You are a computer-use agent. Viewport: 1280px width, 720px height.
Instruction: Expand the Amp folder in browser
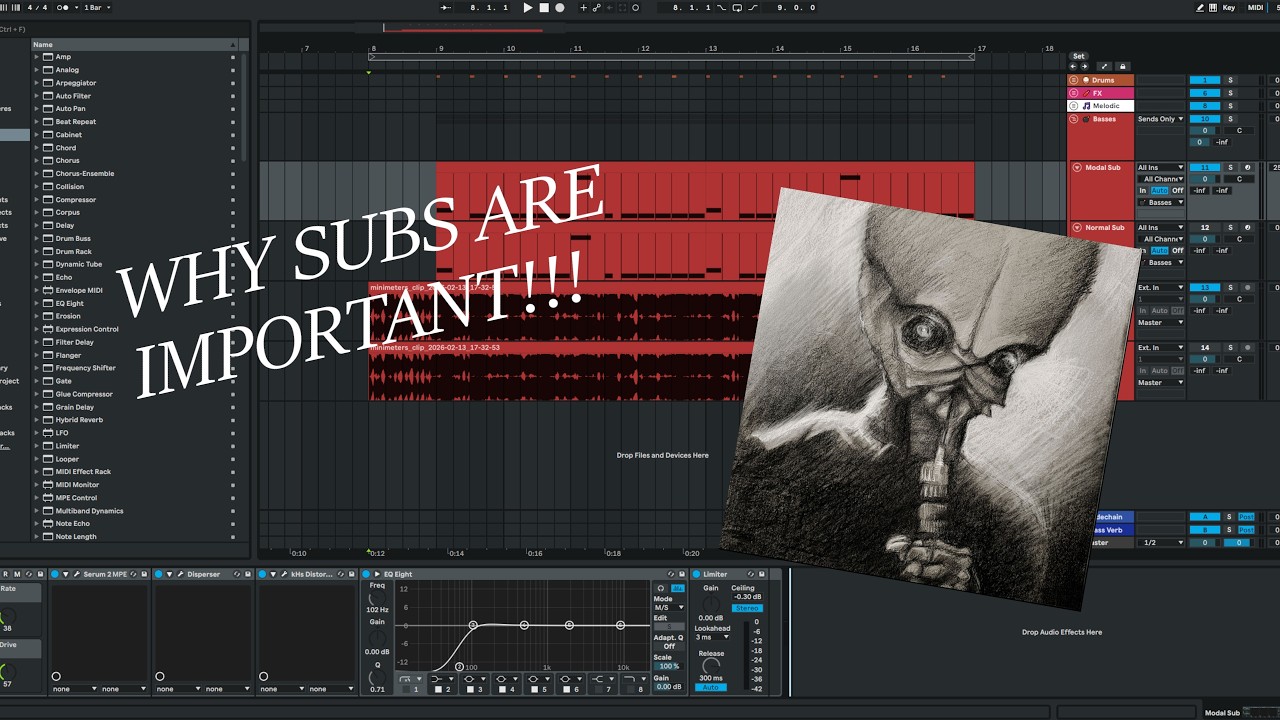(36, 57)
